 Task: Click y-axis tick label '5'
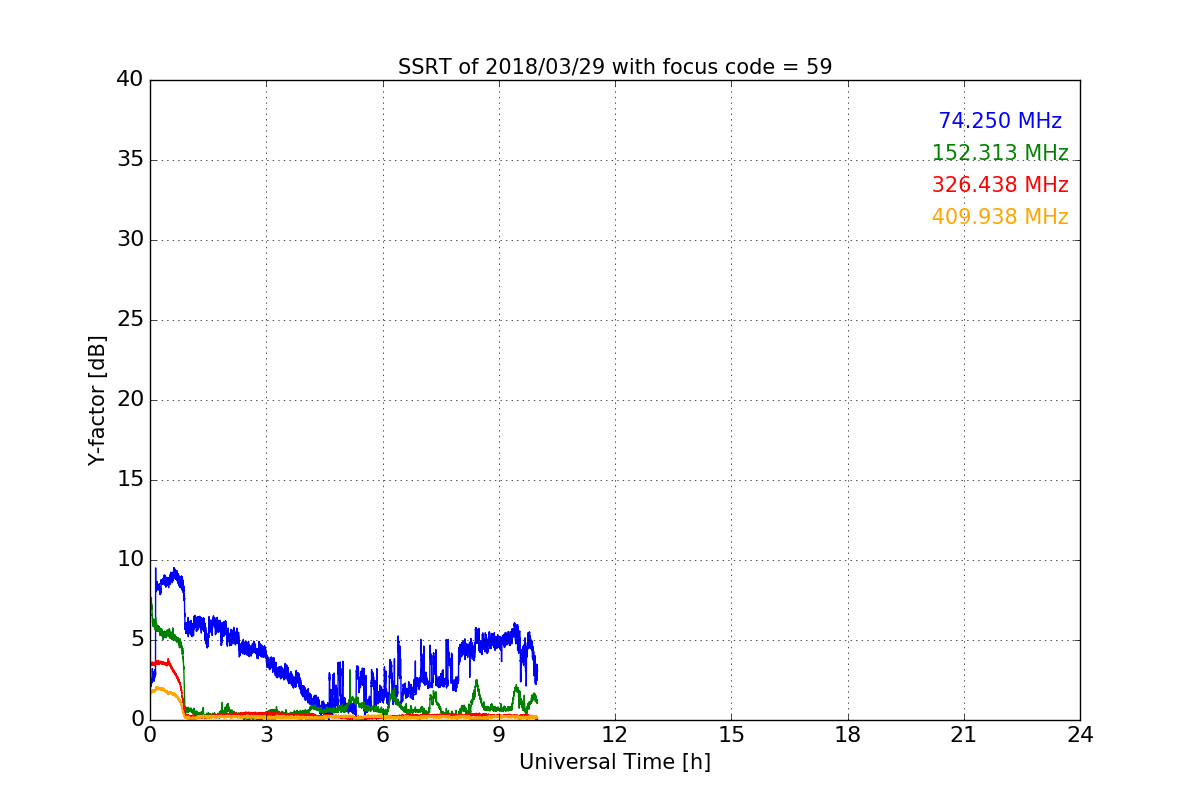(x=137, y=639)
